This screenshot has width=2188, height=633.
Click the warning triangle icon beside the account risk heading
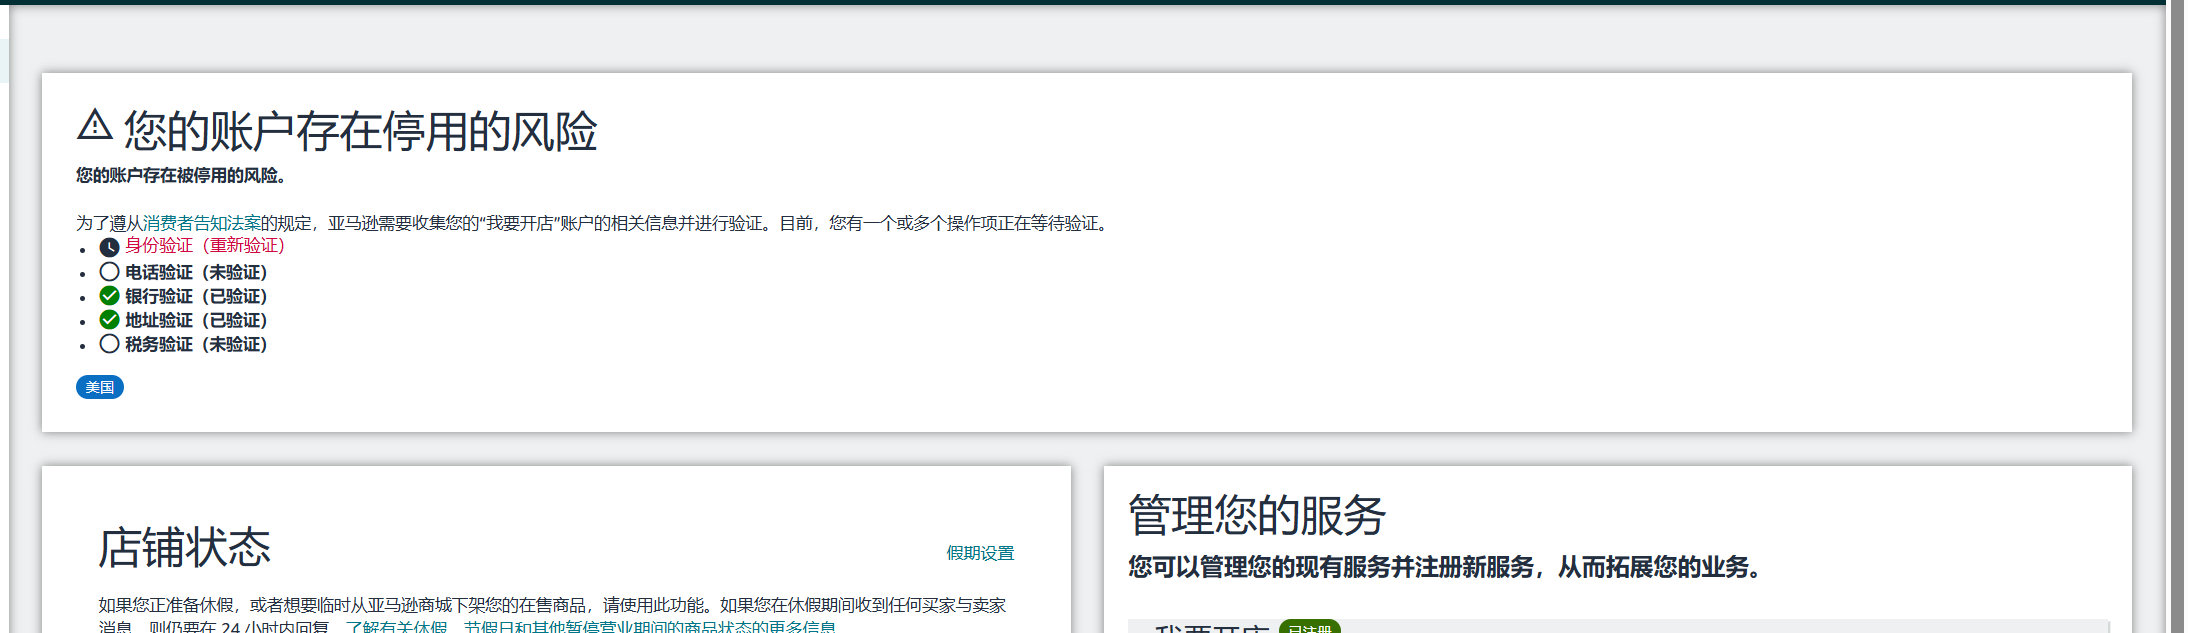point(95,126)
